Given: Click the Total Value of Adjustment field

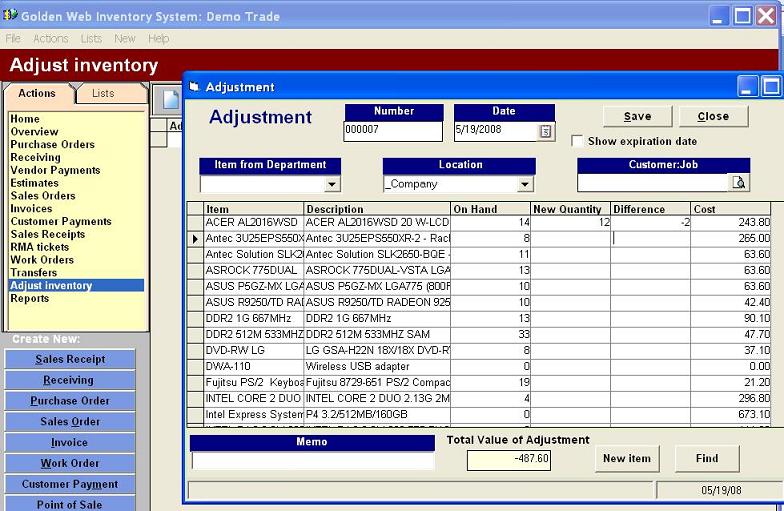Looking at the screenshot, I should tap(508, 460).
